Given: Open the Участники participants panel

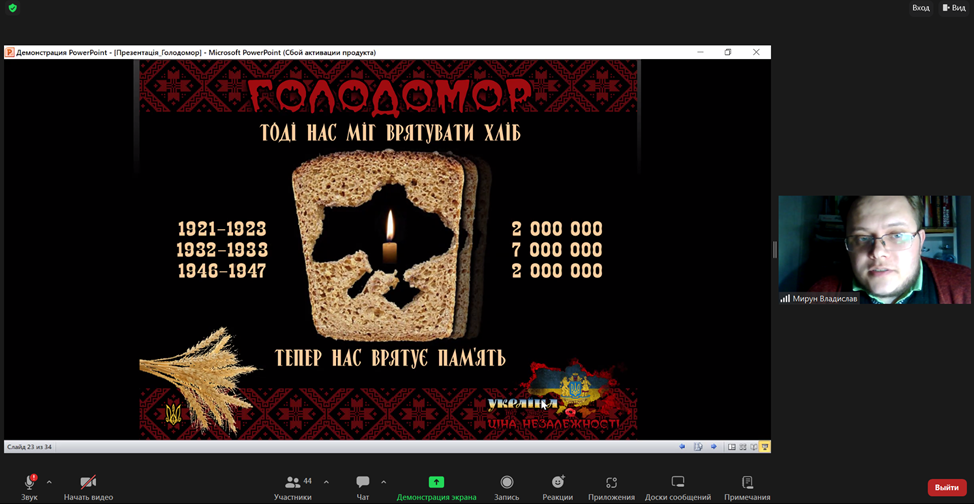Looking at the screenshot, I should 293,483.
